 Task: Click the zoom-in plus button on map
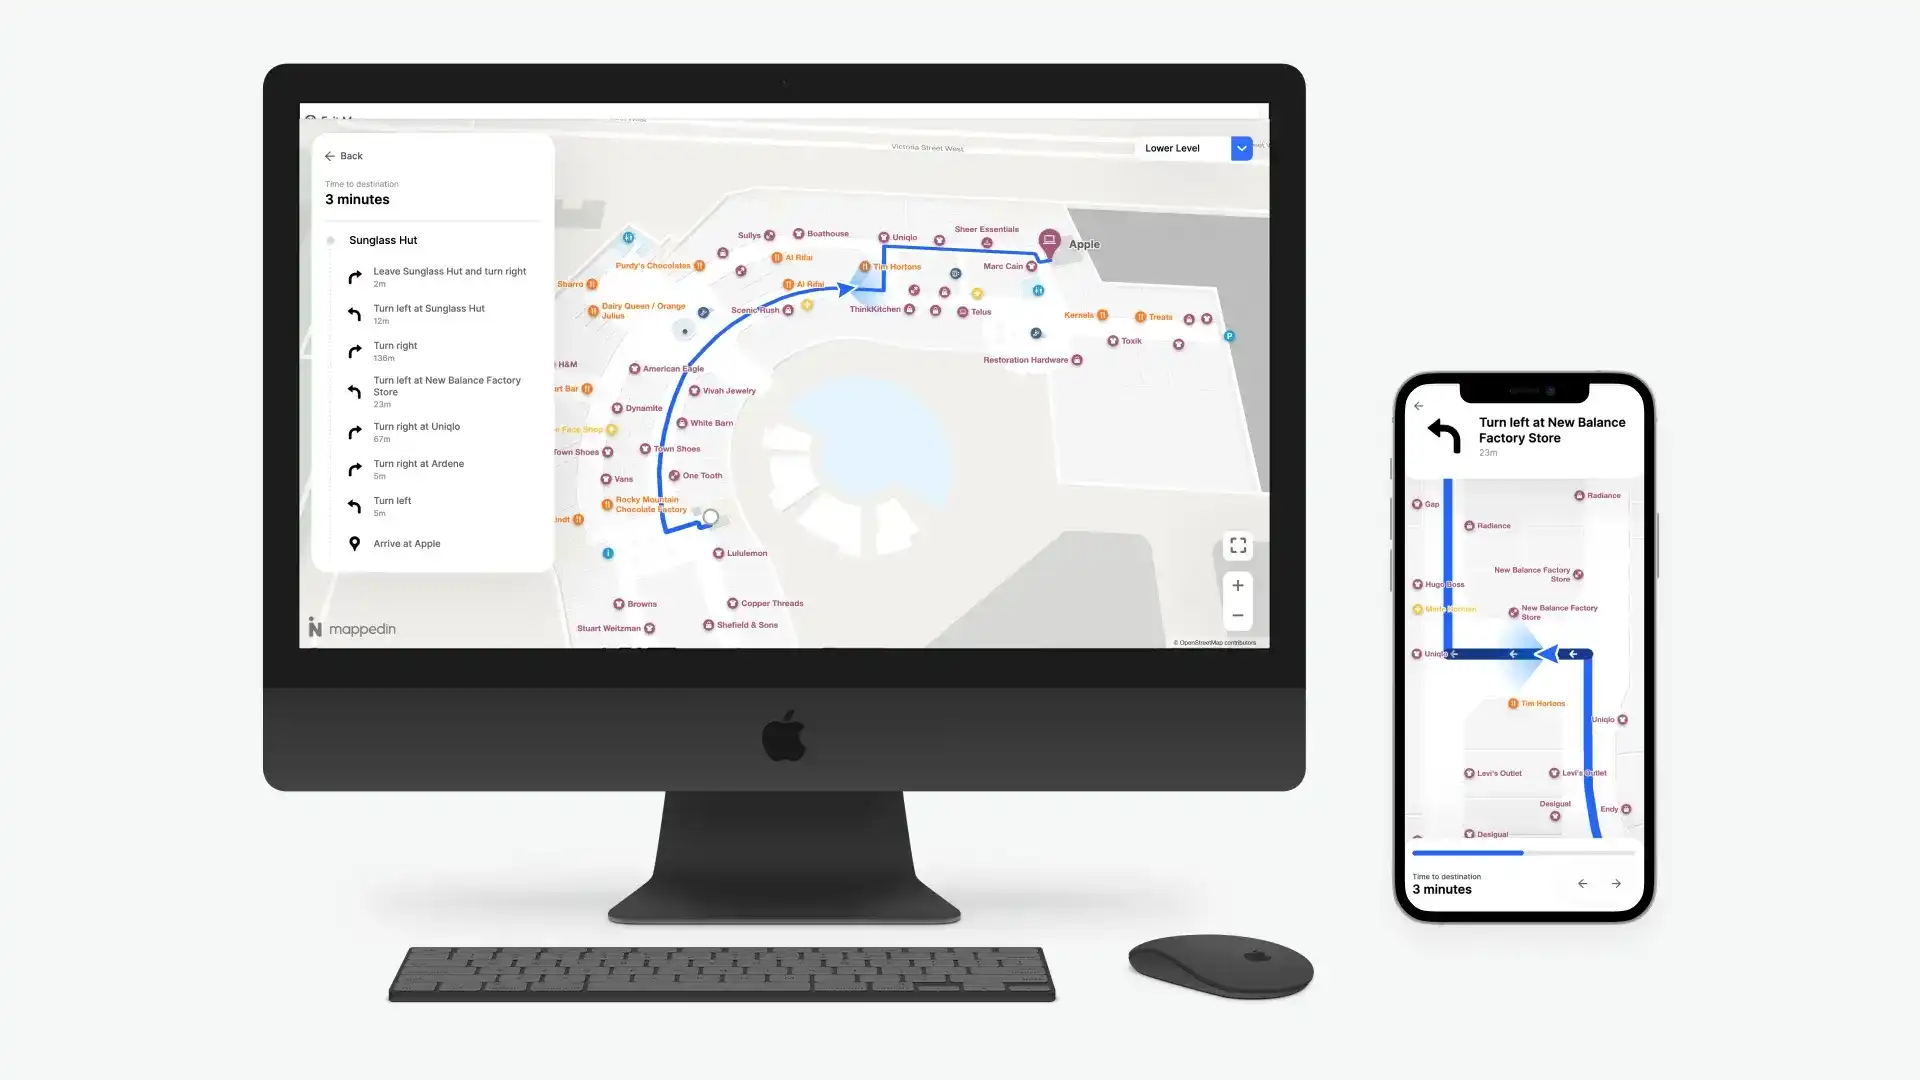point(1237,585)
